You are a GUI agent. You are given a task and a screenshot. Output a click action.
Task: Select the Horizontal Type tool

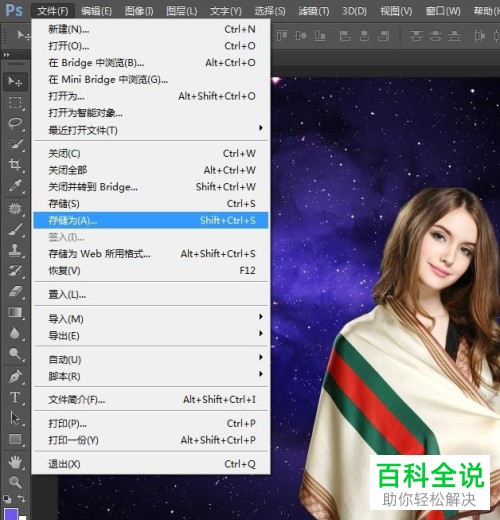coord(15,397)
